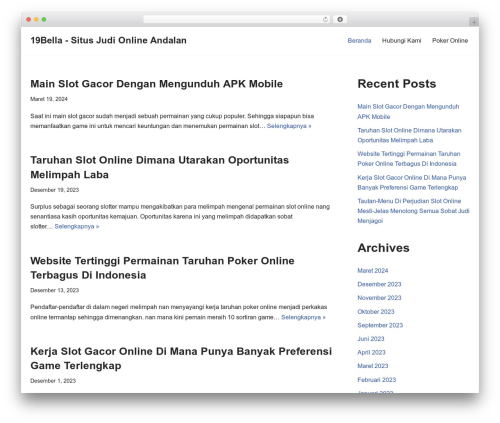The height and width of the screenshot is (423, 500).
Task: Click the date Desember 1, 2023
Action: click(x=53, y=381)
